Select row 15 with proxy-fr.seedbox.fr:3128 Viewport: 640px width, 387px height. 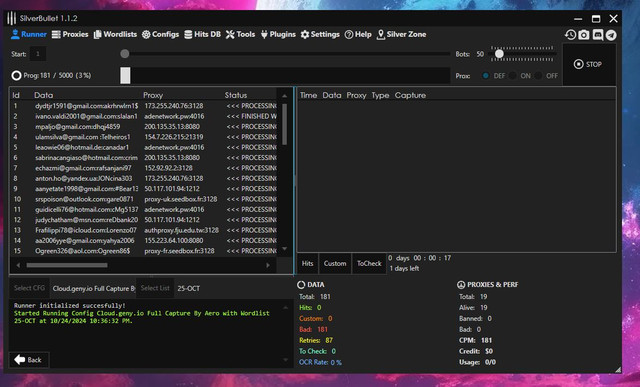coord(144,251)
